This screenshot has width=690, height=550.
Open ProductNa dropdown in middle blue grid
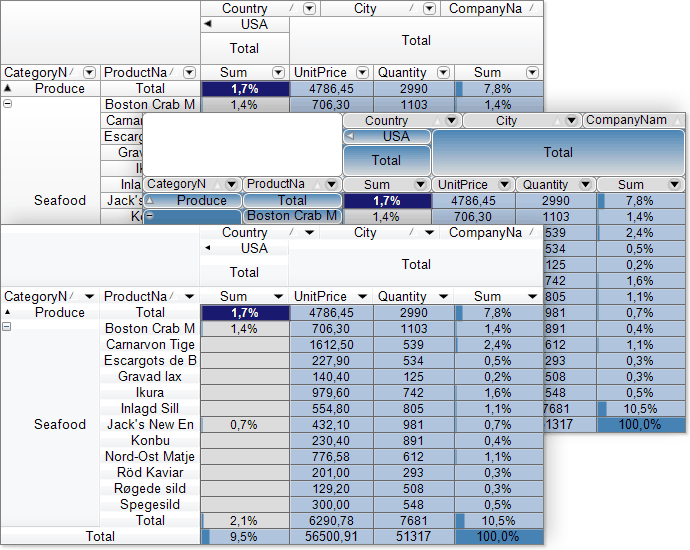point(331,184)
